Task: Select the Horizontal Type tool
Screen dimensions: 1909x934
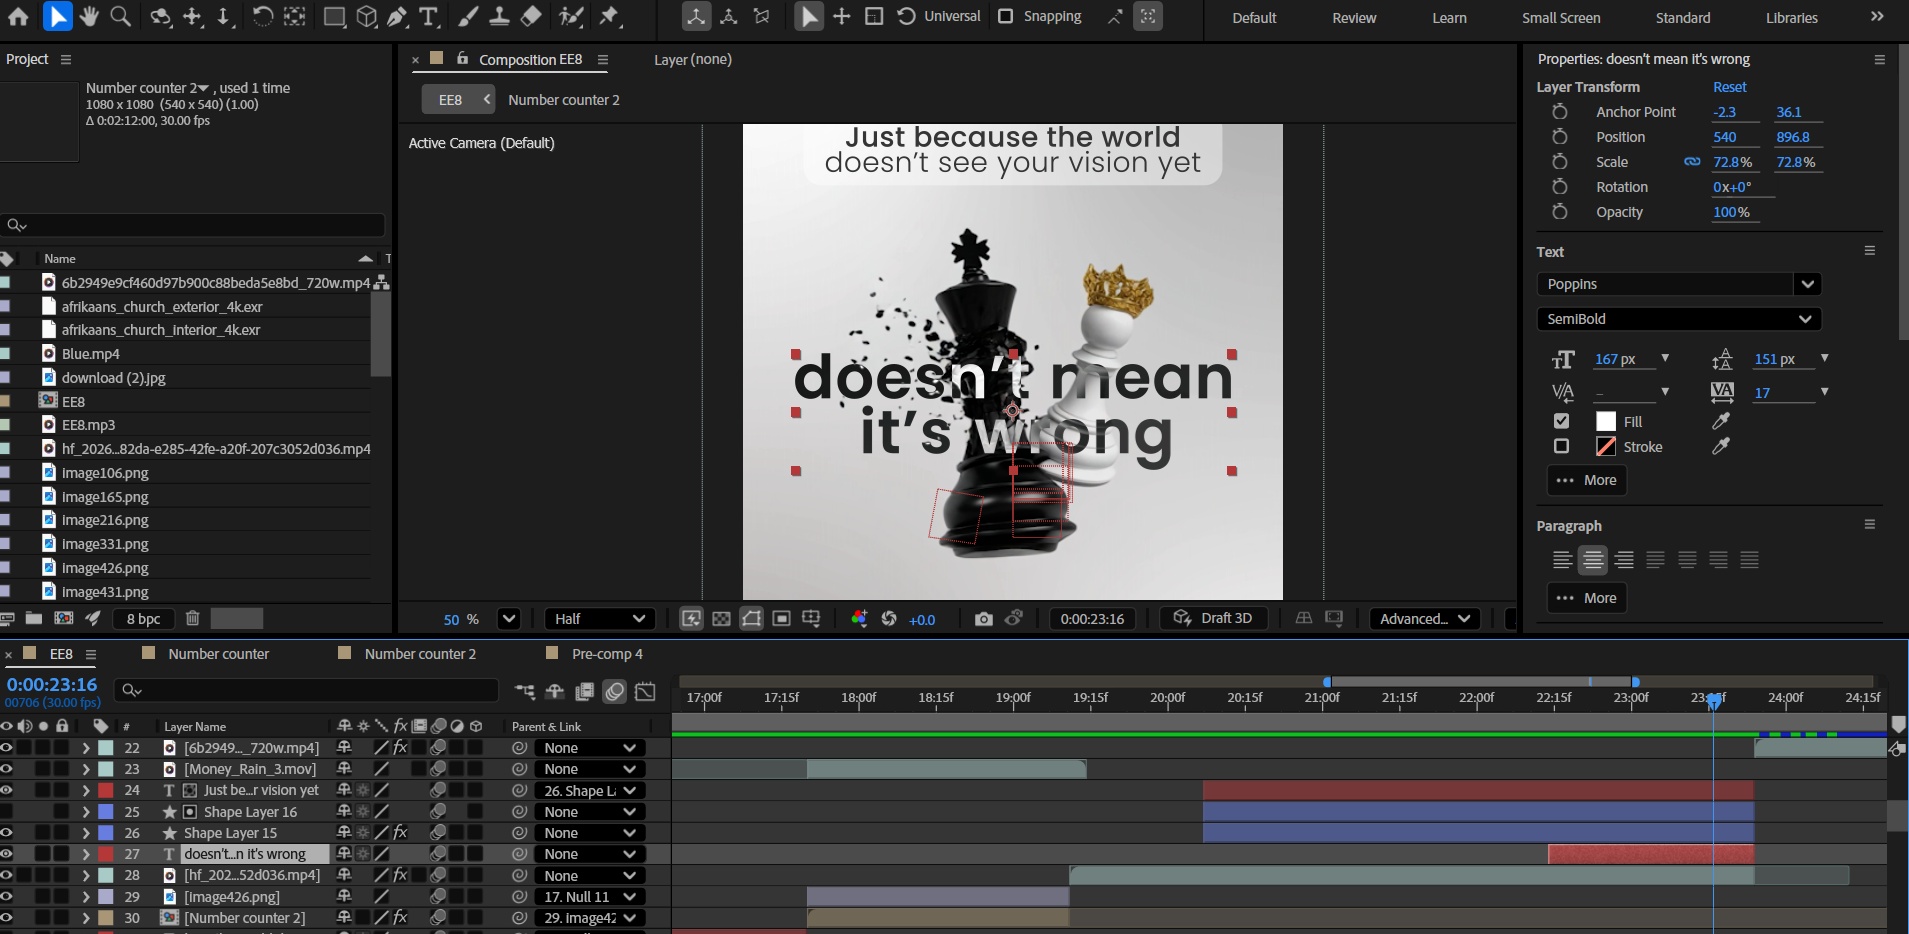Action: [429, 16]
